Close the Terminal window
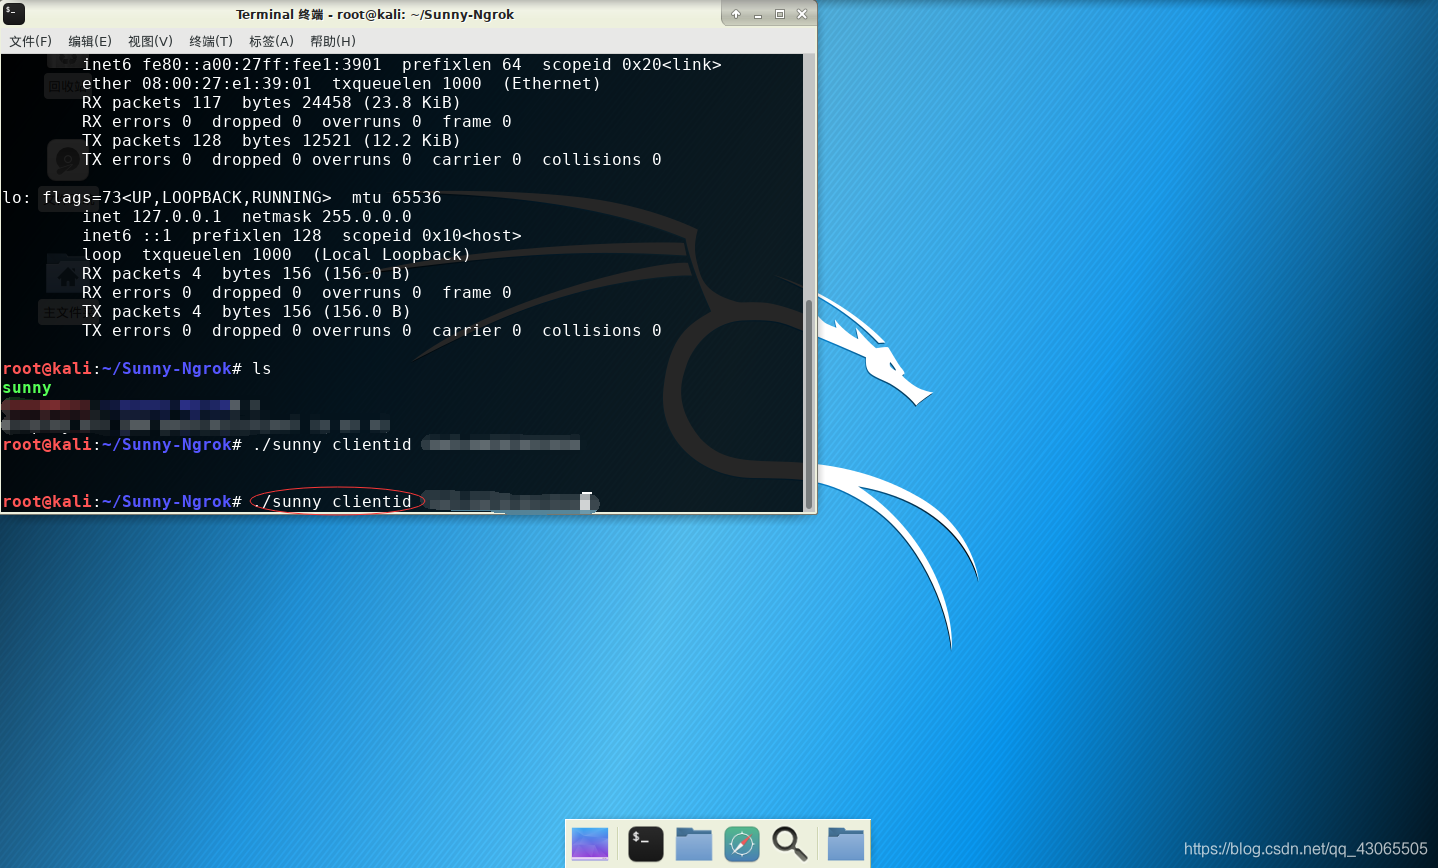Screen dimensions: 1438x868 pyautogui.click(x=802, y=14)
